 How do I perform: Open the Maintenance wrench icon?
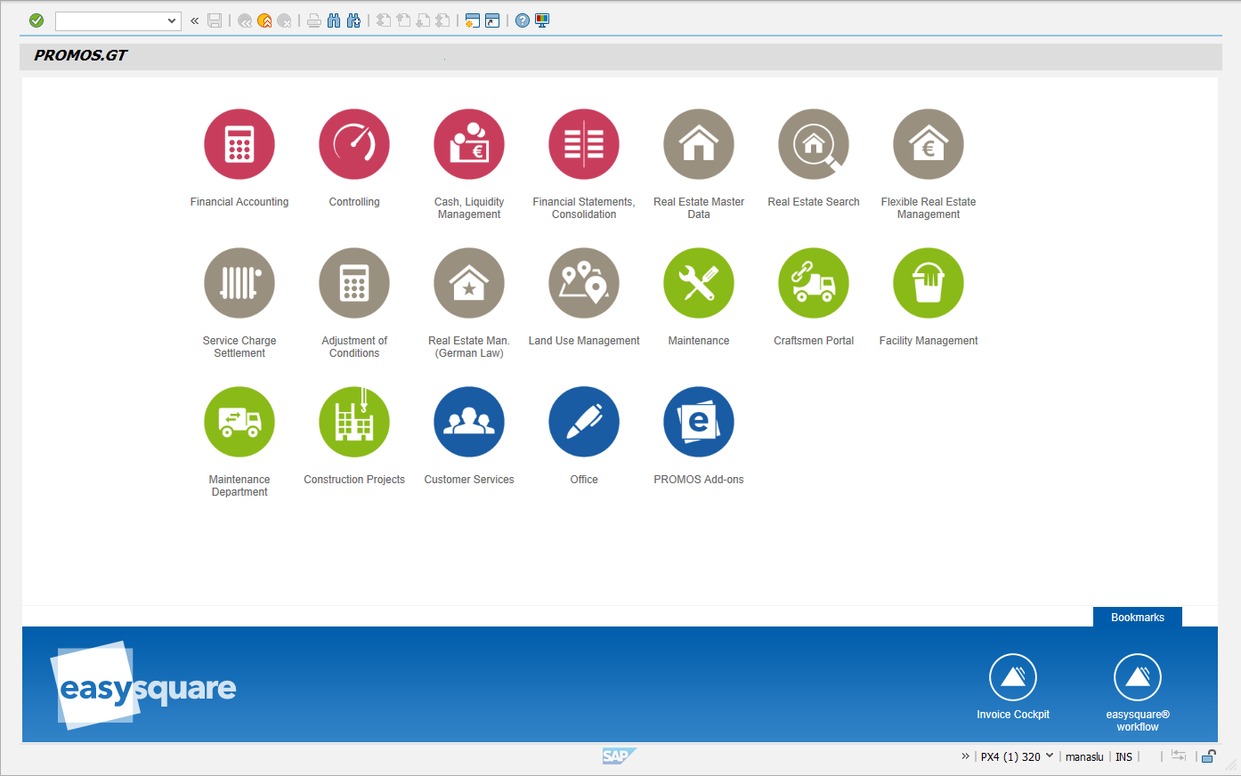point(698,283)
